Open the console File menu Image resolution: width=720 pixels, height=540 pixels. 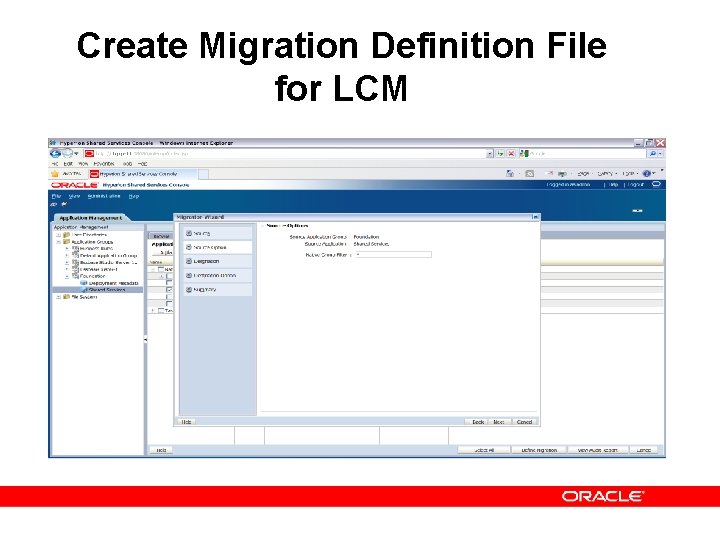tap(56, 196)
